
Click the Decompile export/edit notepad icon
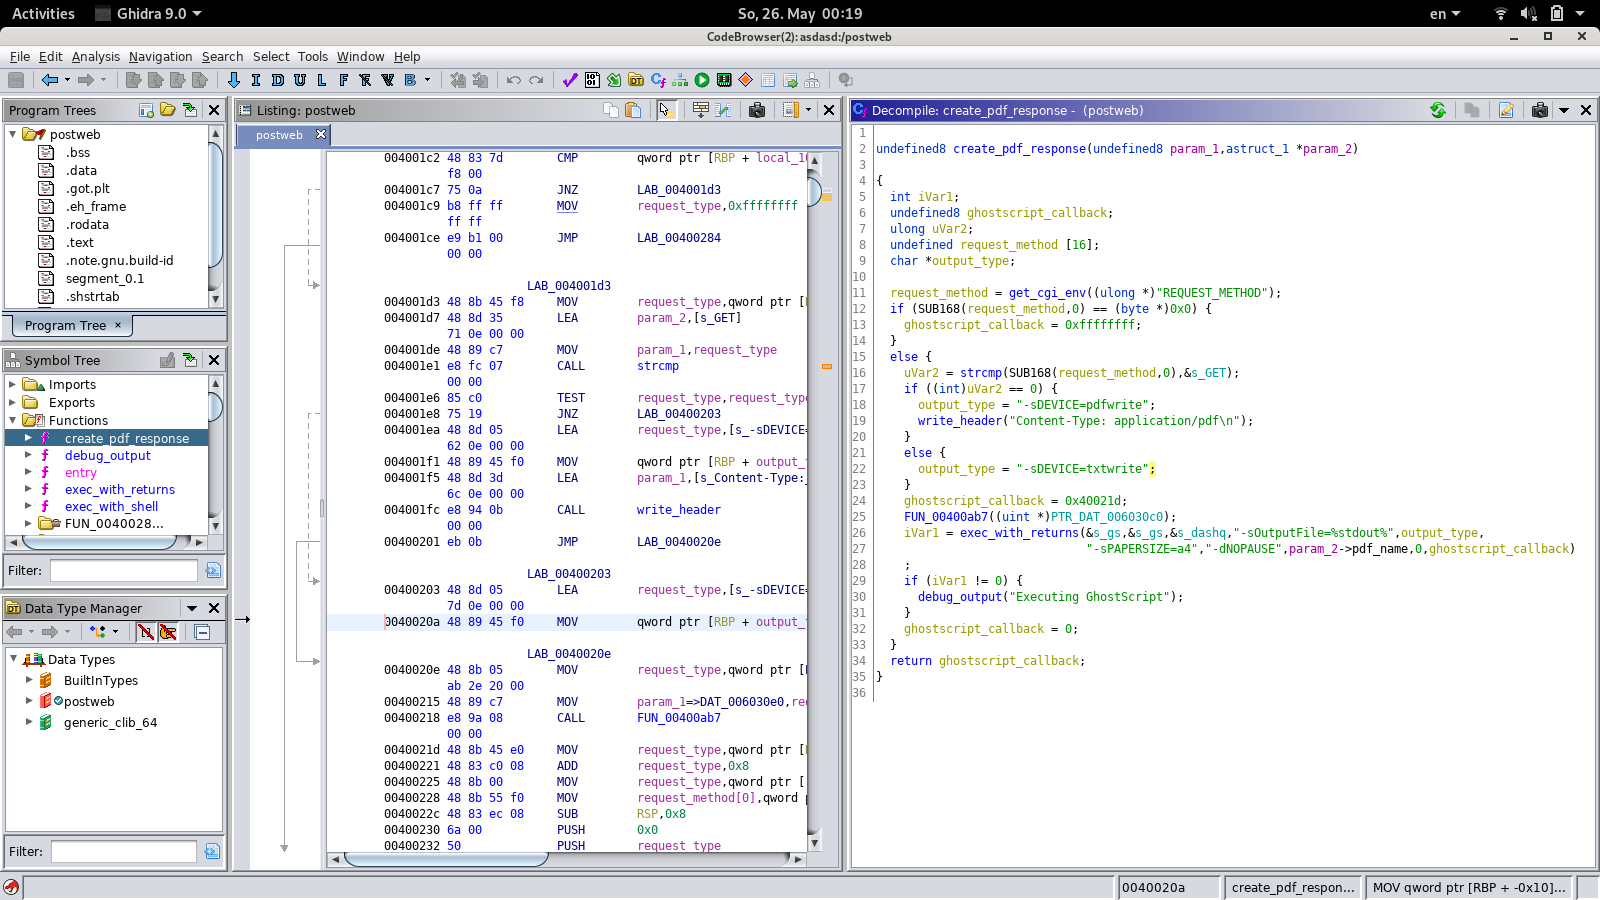[x=1506, y=110]
